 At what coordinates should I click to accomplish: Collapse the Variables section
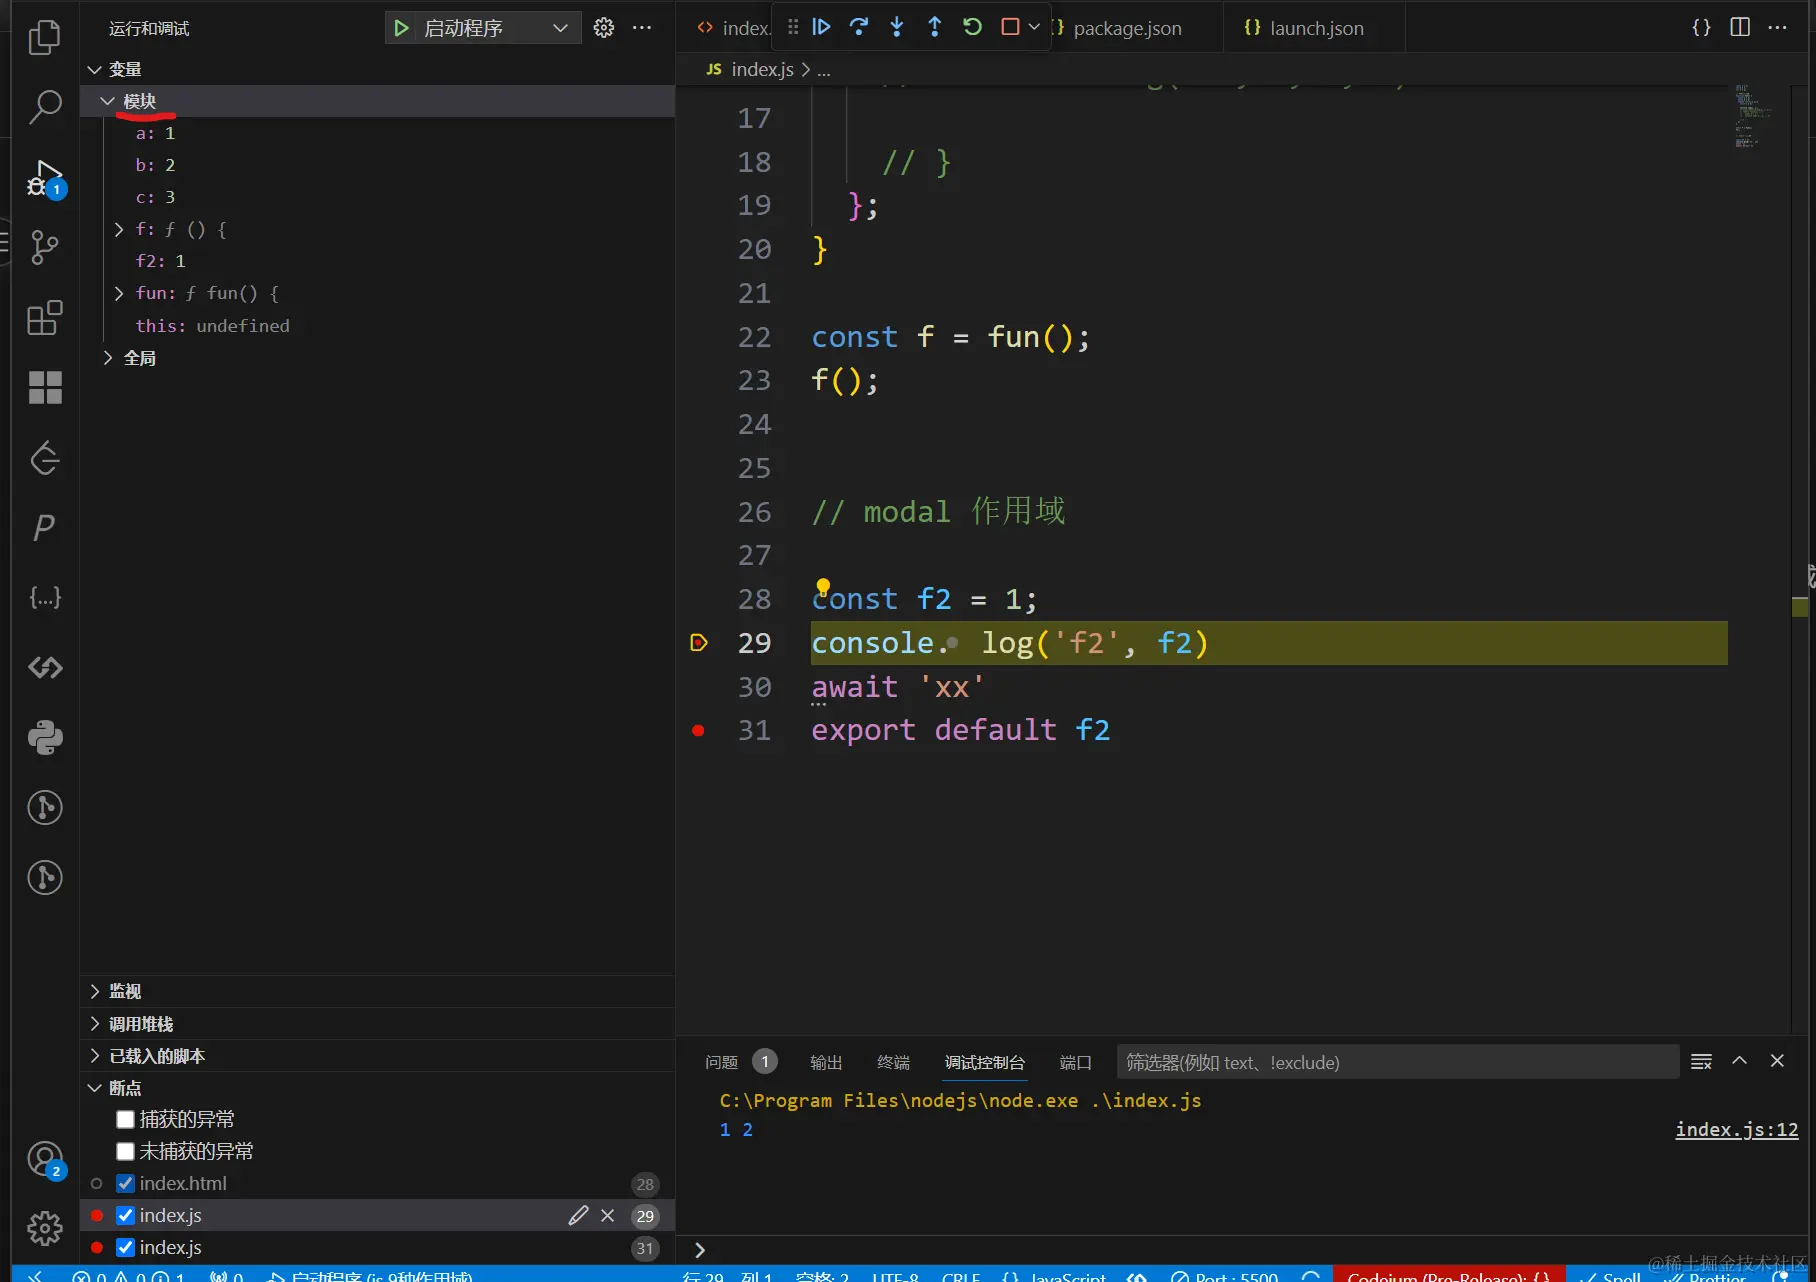pos(377,69)
